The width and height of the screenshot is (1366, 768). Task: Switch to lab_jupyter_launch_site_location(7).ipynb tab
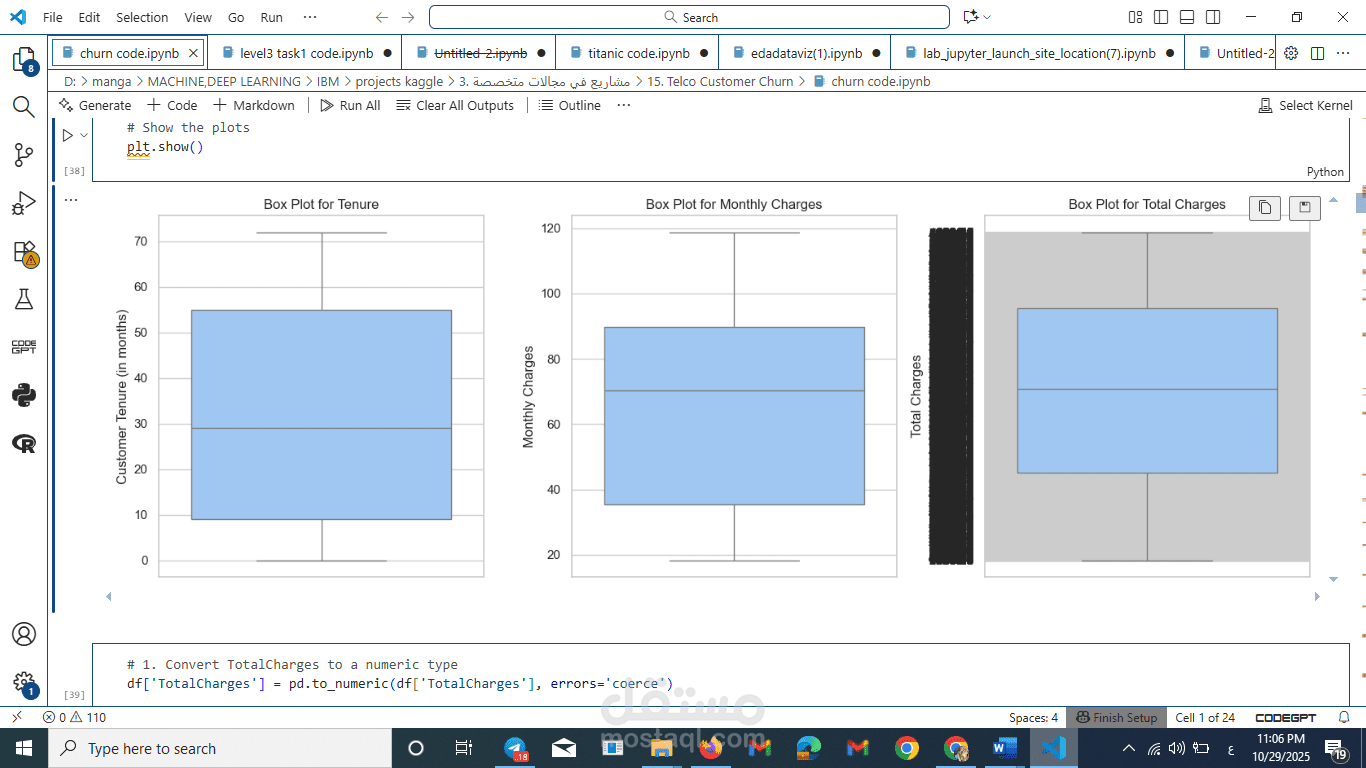tap(1038, 53)
